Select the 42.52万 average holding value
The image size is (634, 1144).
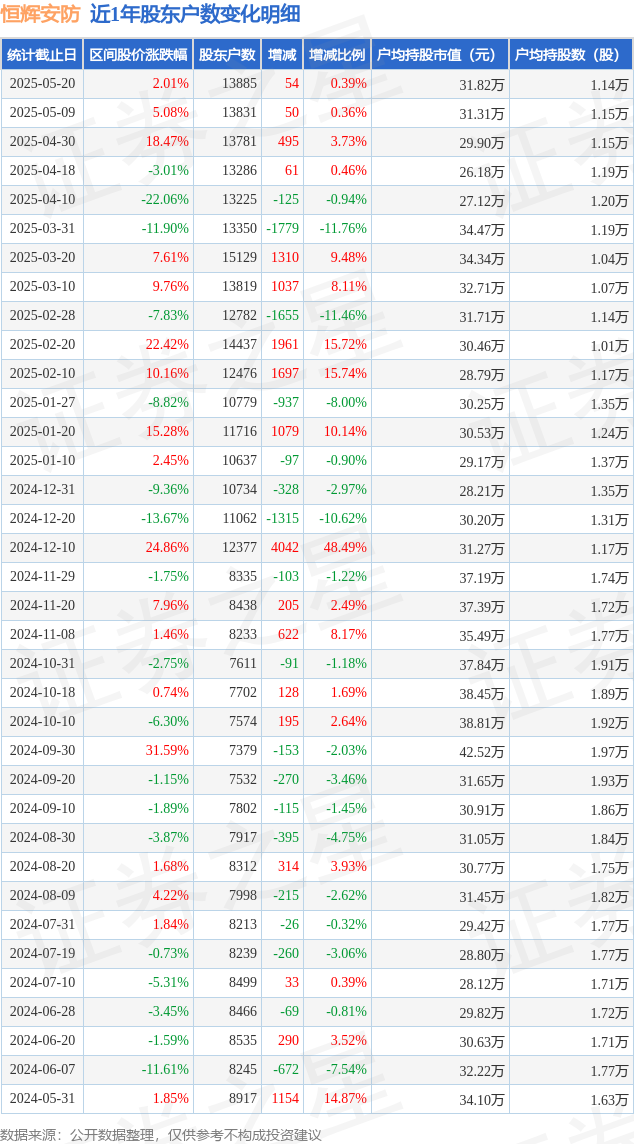pyautogui.click(x=482, y=751)
